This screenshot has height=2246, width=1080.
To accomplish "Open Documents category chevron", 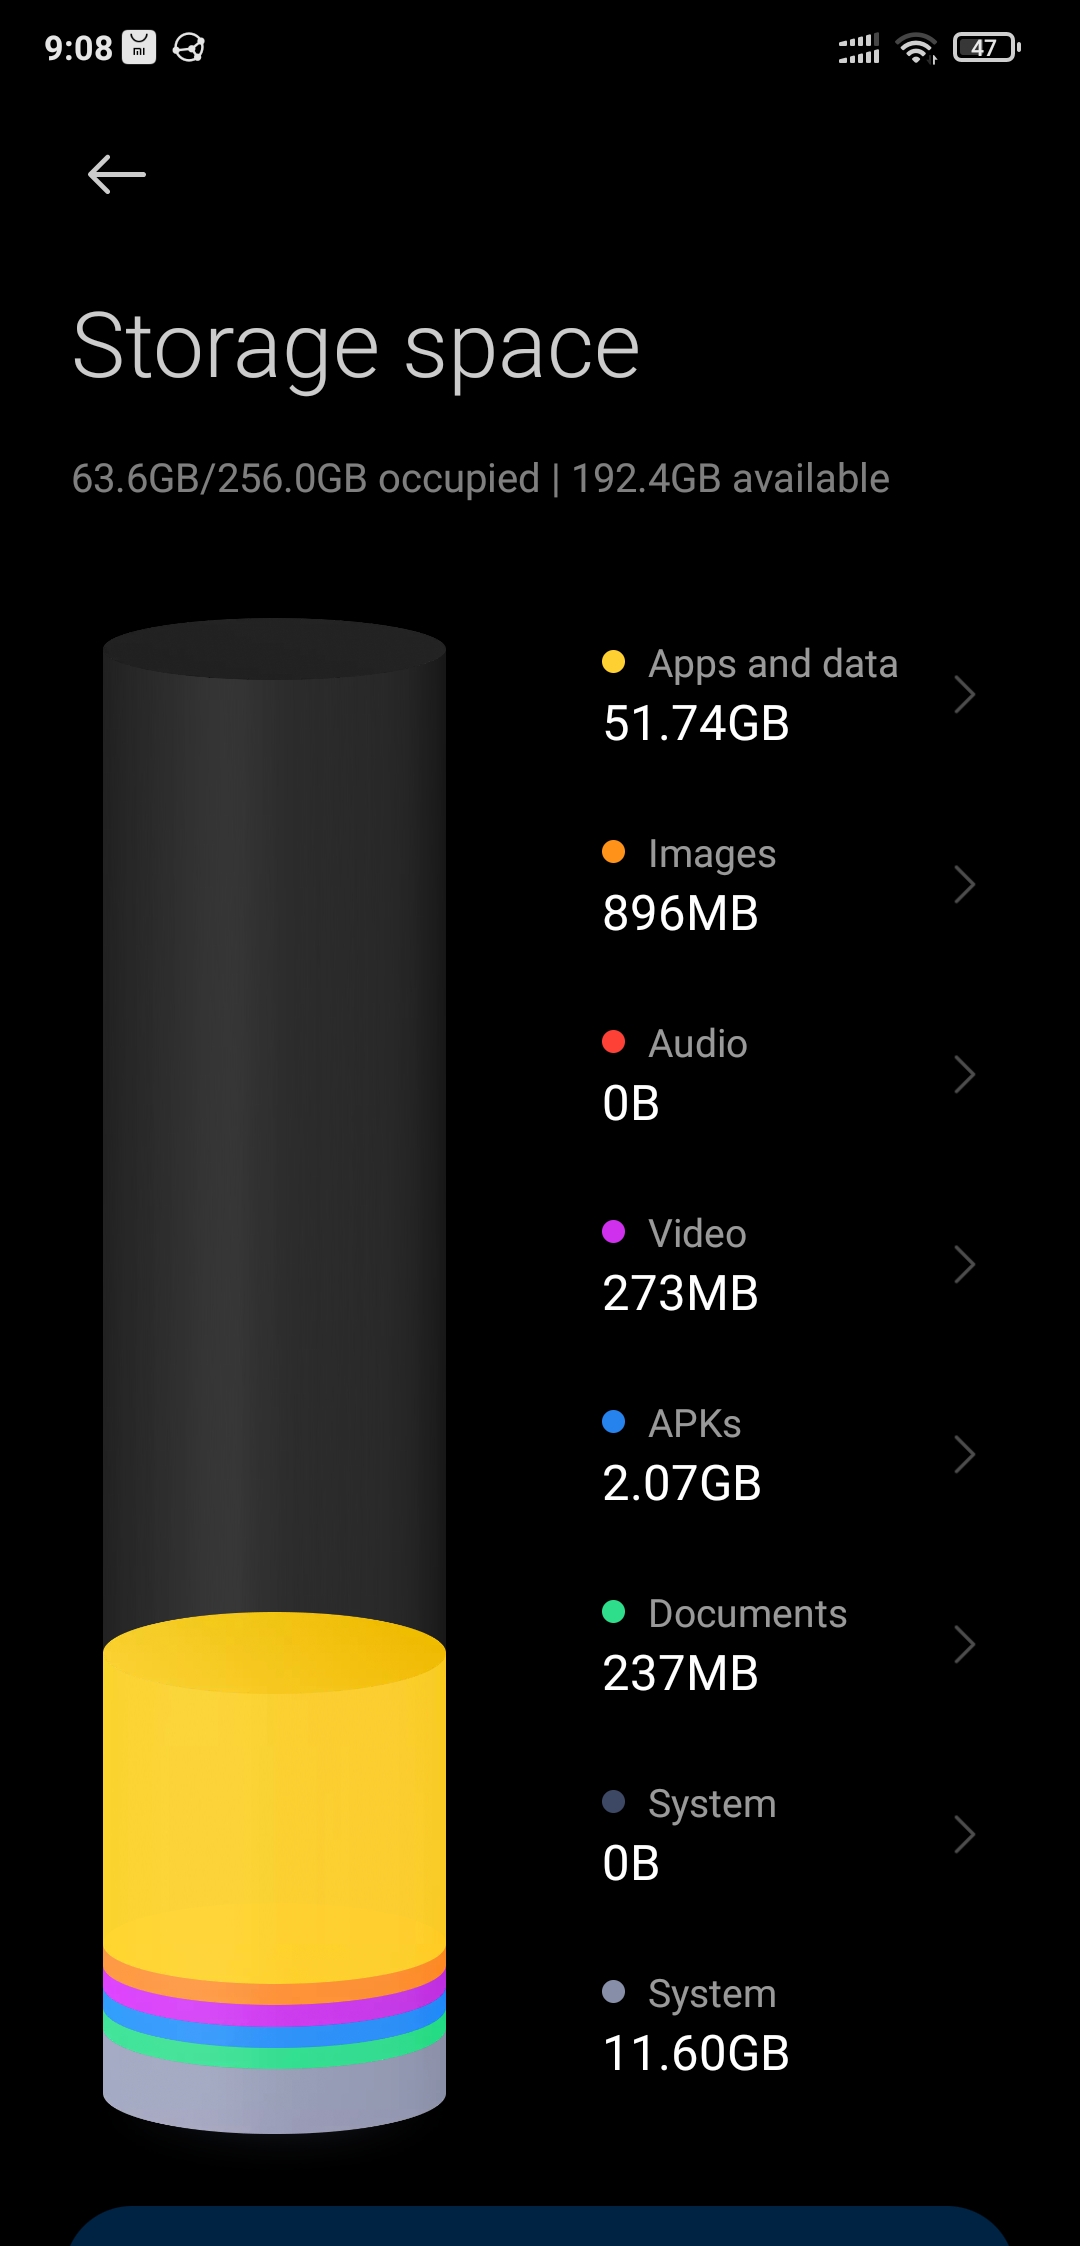I will coord(964,1644).
